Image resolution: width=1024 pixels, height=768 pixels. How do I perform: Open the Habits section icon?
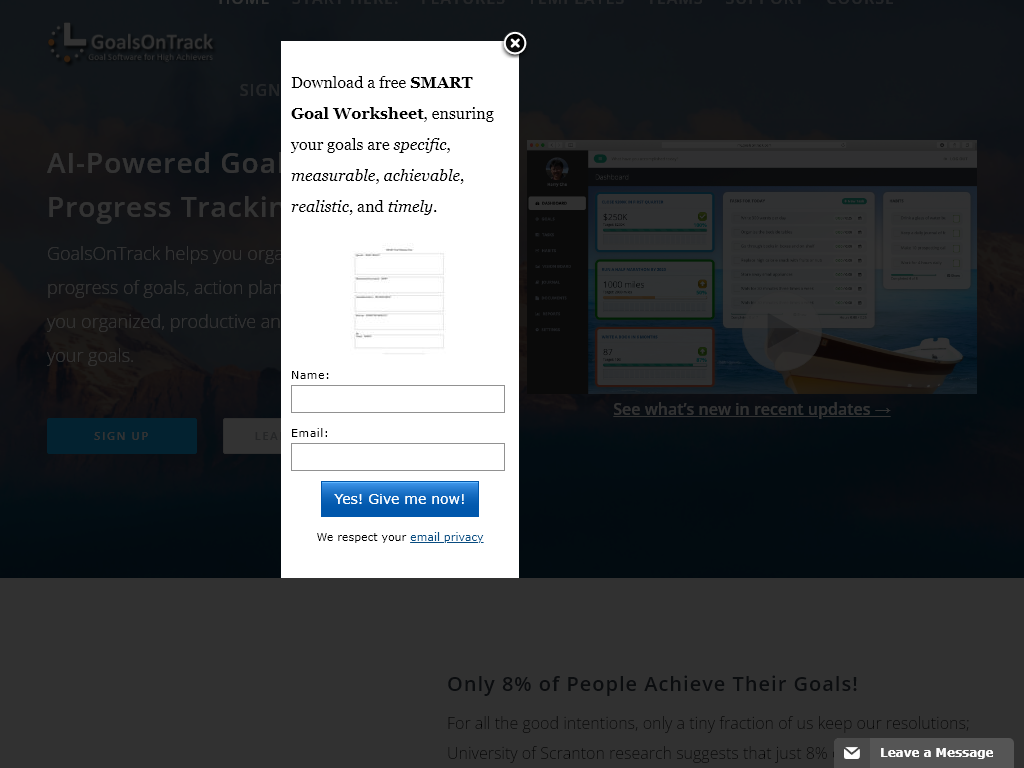[x=536, y=251]
